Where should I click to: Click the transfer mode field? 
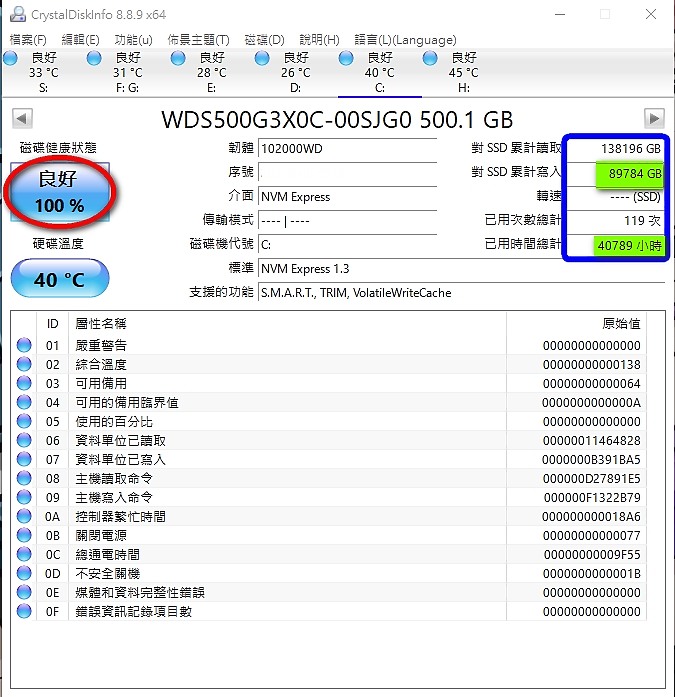347,220
